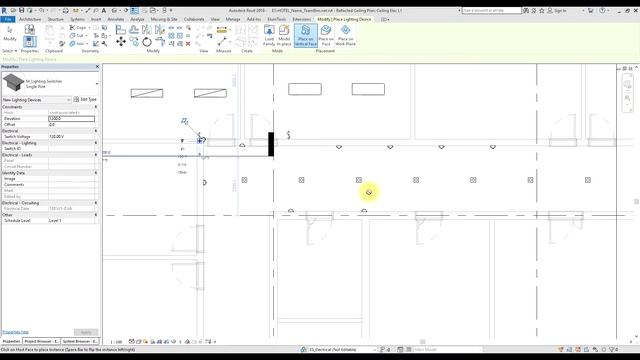
Task: Toggle Place on Vertical Face
Action: (306, 35)
